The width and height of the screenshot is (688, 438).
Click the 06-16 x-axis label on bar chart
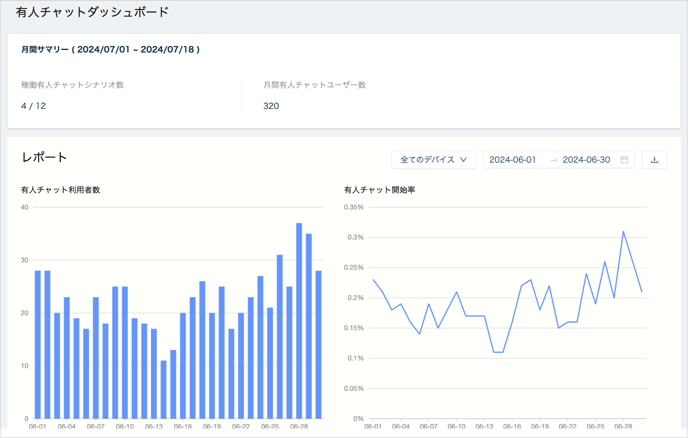(183, 426)
